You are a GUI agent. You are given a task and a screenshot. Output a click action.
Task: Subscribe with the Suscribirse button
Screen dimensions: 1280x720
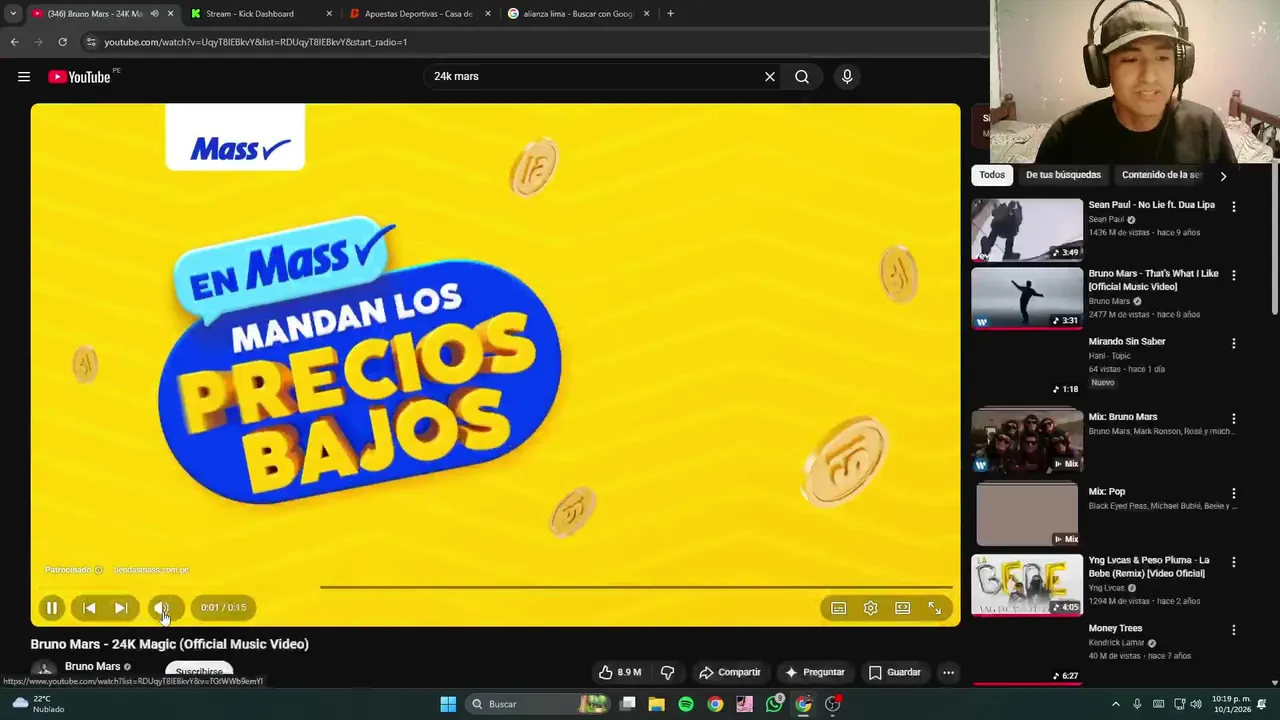[x=199, y=672]
